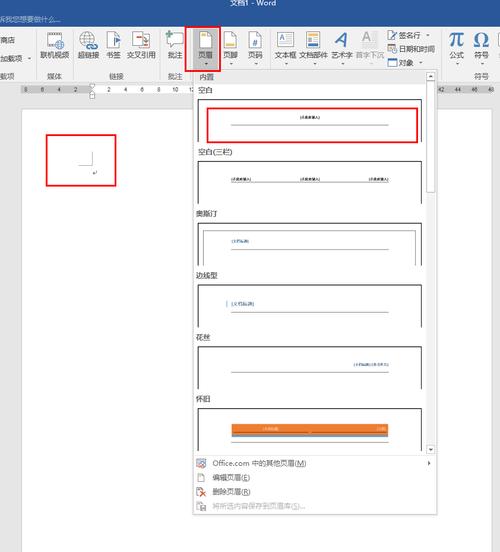Expand the 加载项 dropdown arrow

click(29, 58)
